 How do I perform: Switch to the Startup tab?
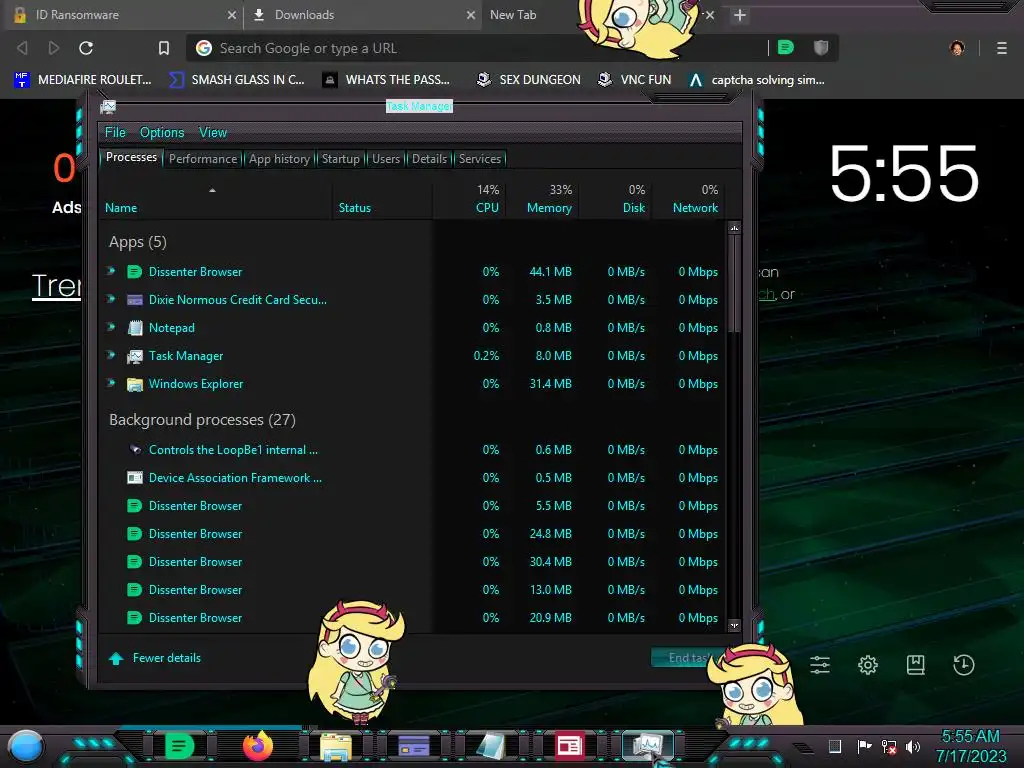click(340, 159)
